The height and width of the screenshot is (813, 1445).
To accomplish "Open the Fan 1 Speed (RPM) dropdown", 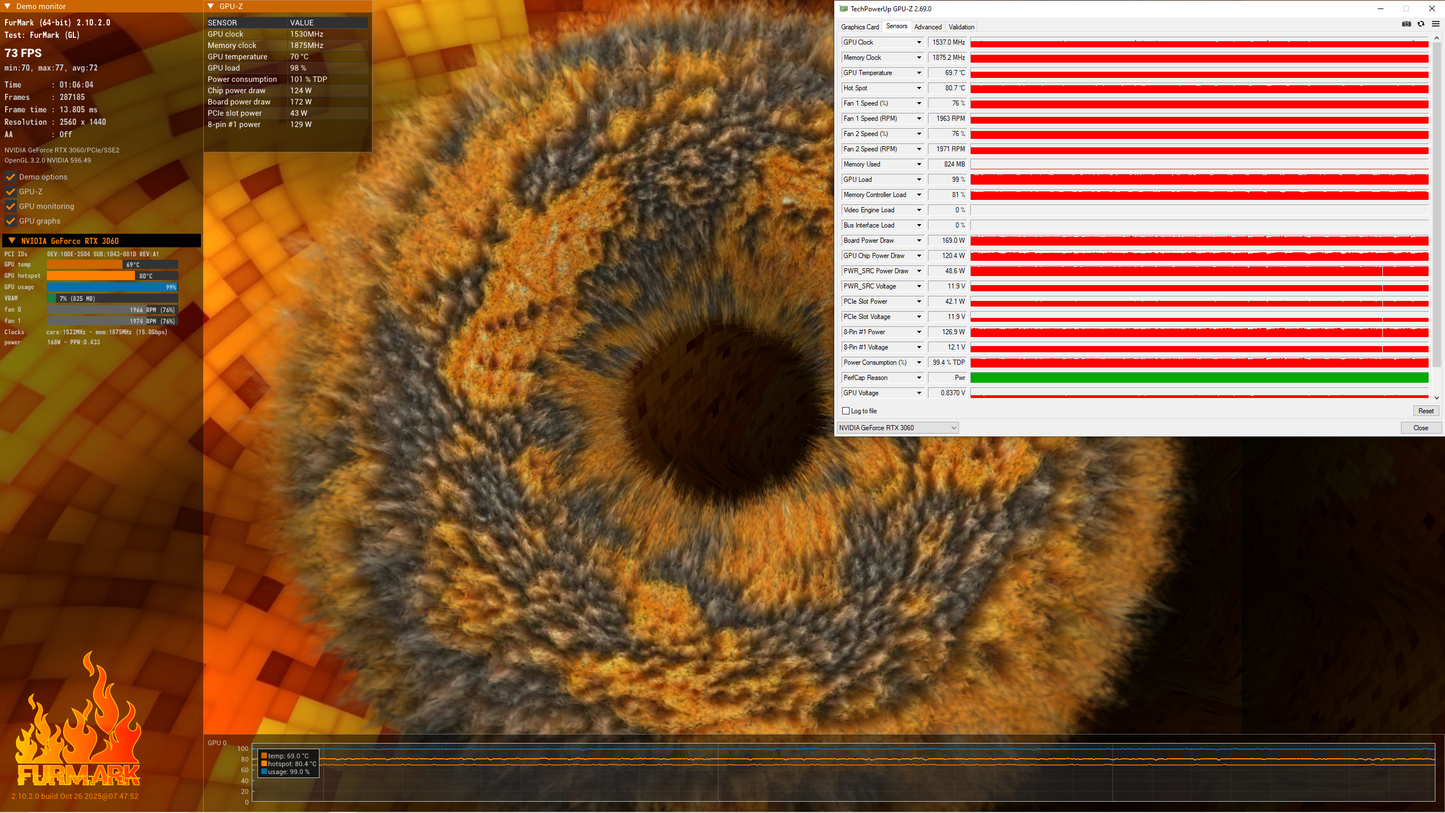I will (x=919, y=119).
